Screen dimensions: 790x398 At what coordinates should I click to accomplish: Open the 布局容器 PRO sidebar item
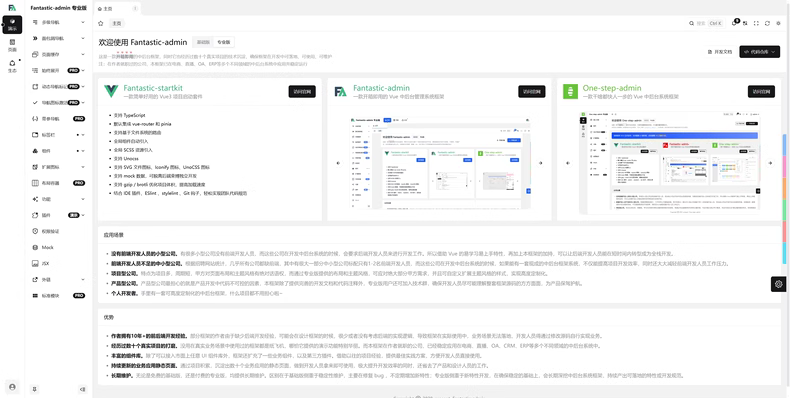pos(58,183)
